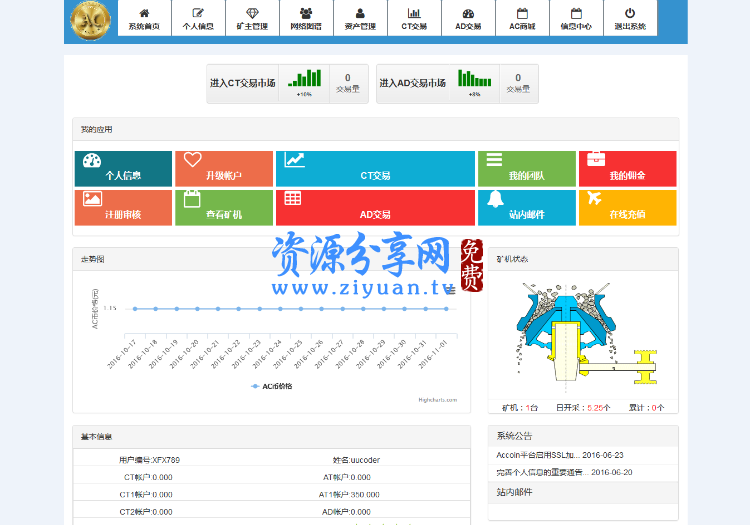Click the AD market +8% green bars chart
The width and height of the screenshot is (750, 525).
(474, 83)
